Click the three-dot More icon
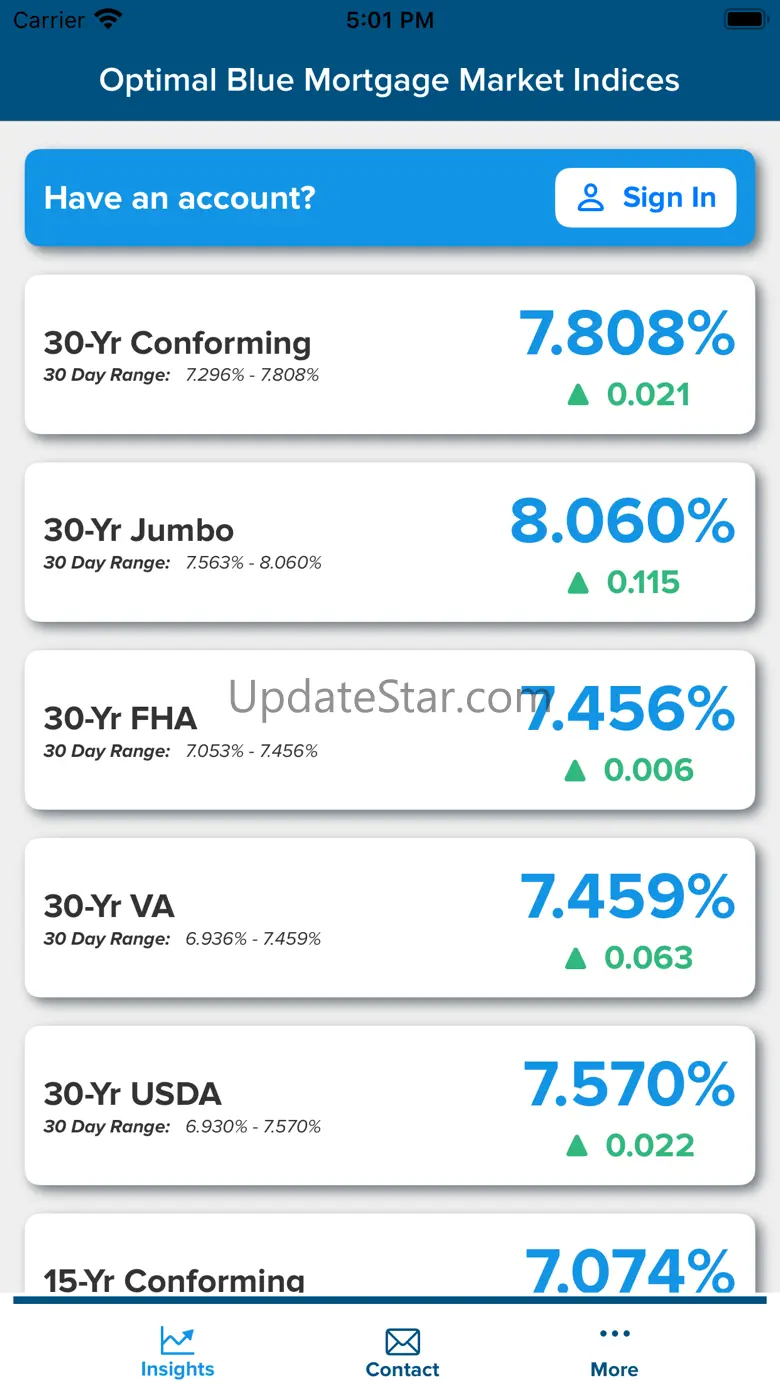This screenshot has width=780, height=1387. coord(614,1333)
